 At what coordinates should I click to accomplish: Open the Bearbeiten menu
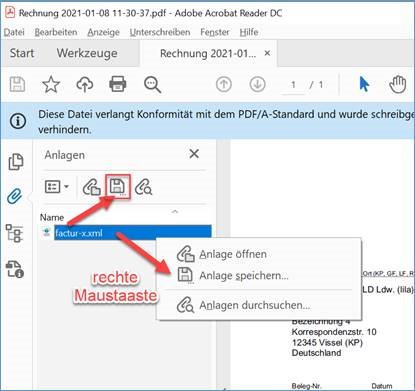[56, 32]
